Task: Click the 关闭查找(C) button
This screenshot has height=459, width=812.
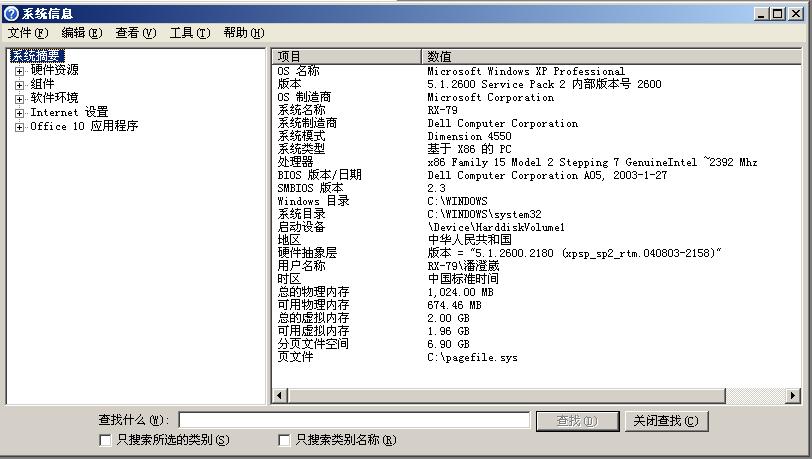Action: pos(666,421)
